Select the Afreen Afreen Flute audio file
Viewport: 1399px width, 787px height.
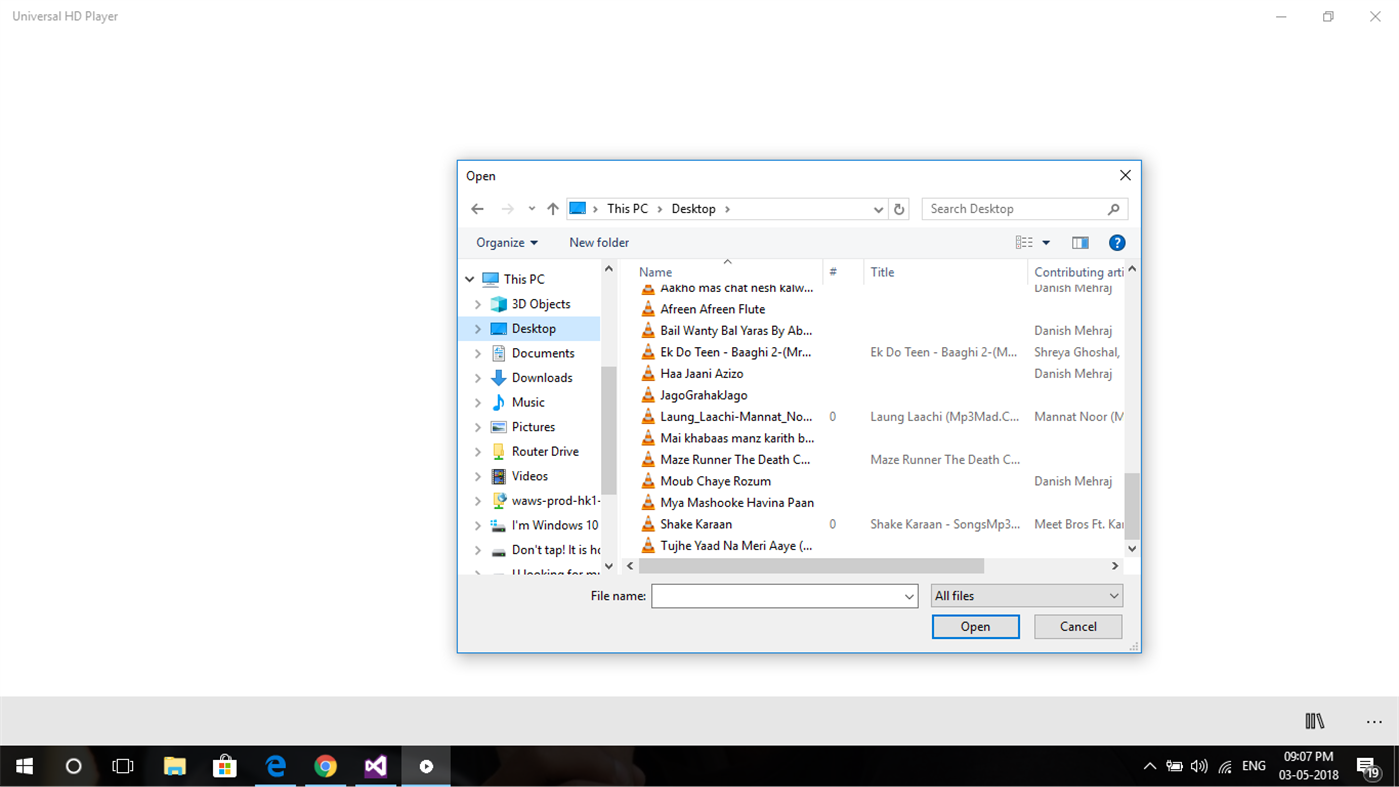pyautogui.click(x=713, y=309)
